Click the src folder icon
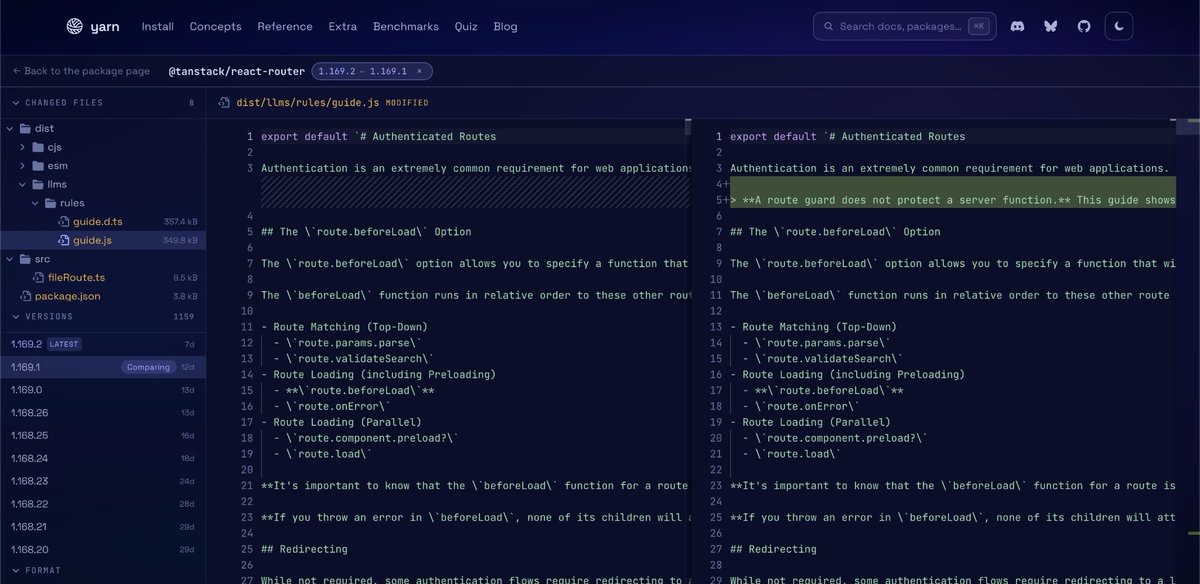 tap(26, 259)
